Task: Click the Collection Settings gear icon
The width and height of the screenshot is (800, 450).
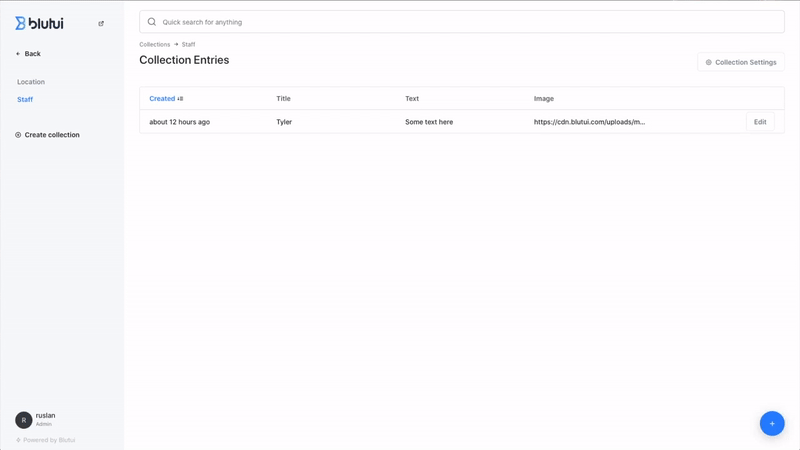Action: (x=709, y=62)
